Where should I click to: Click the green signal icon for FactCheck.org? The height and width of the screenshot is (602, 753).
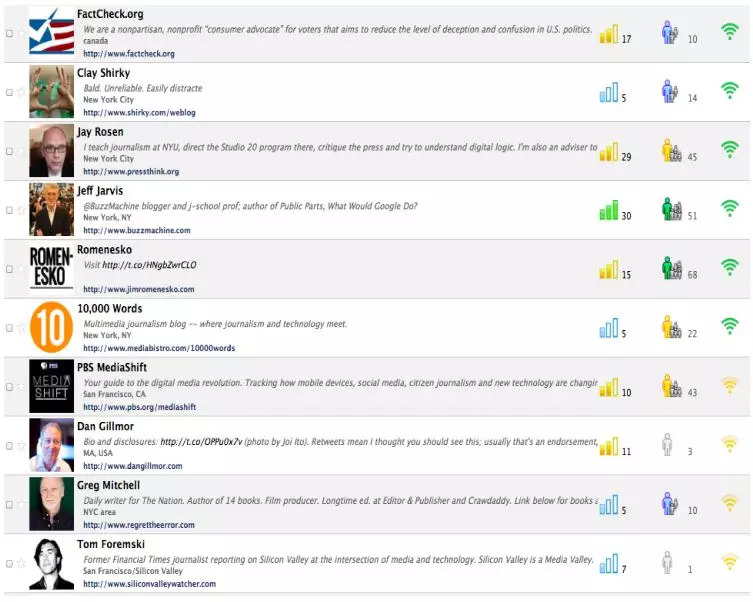(730, 32)
